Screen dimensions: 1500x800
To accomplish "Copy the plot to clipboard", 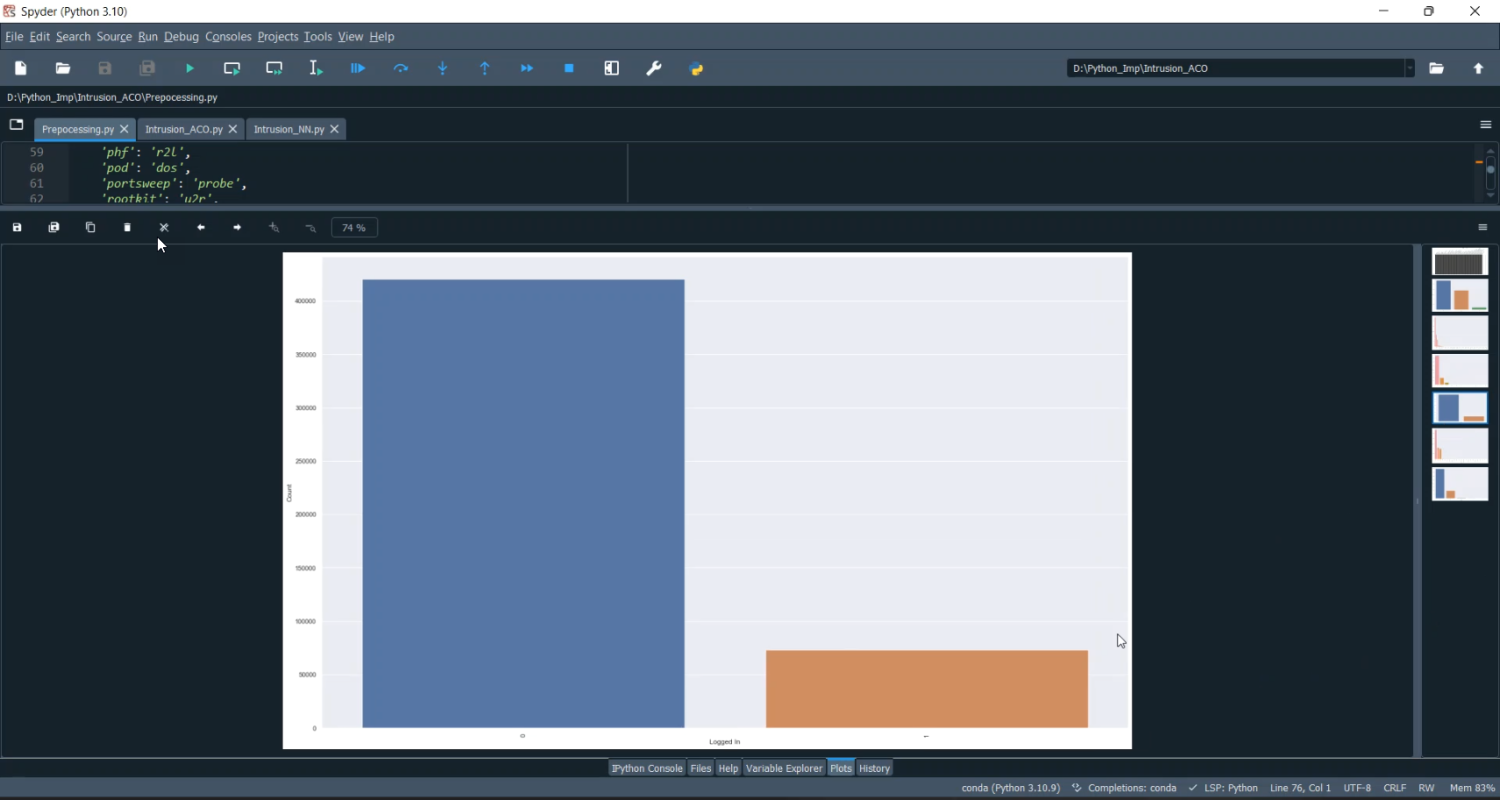I will click(91, 228).
